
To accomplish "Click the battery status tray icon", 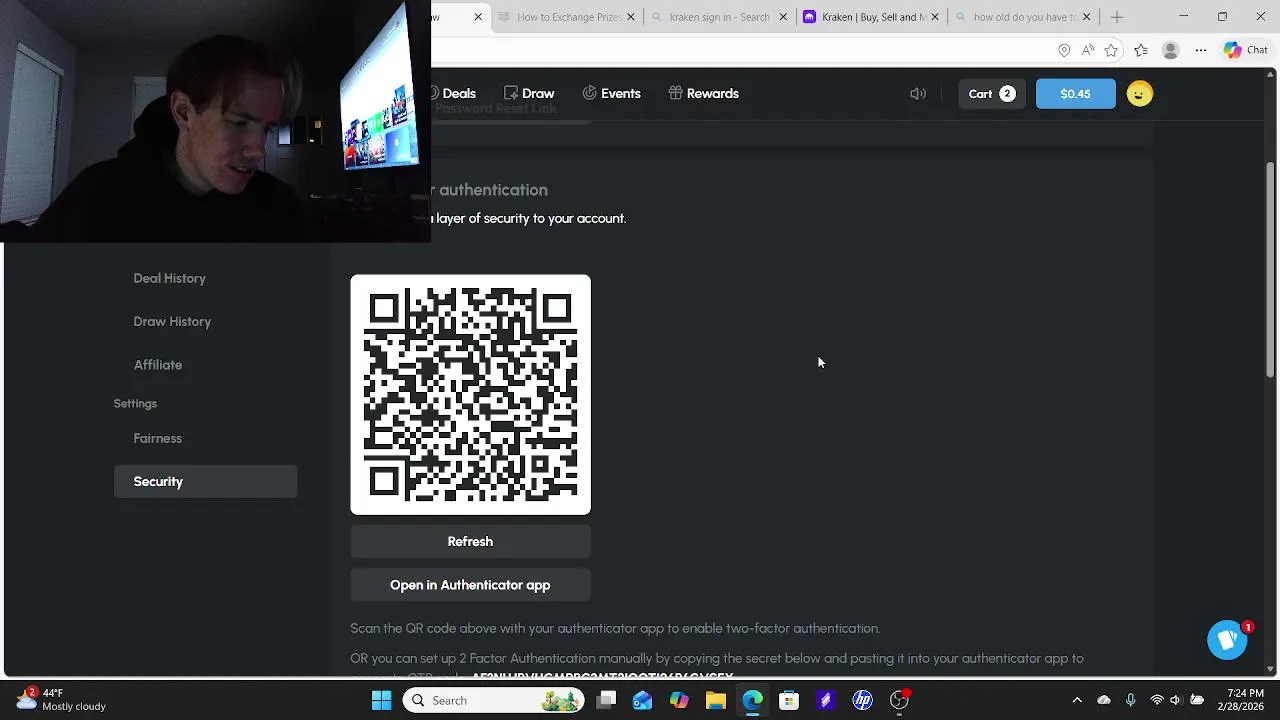I will [1197, 700].
